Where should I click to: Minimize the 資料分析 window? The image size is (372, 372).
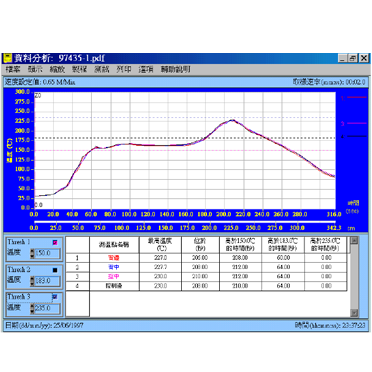343,58
